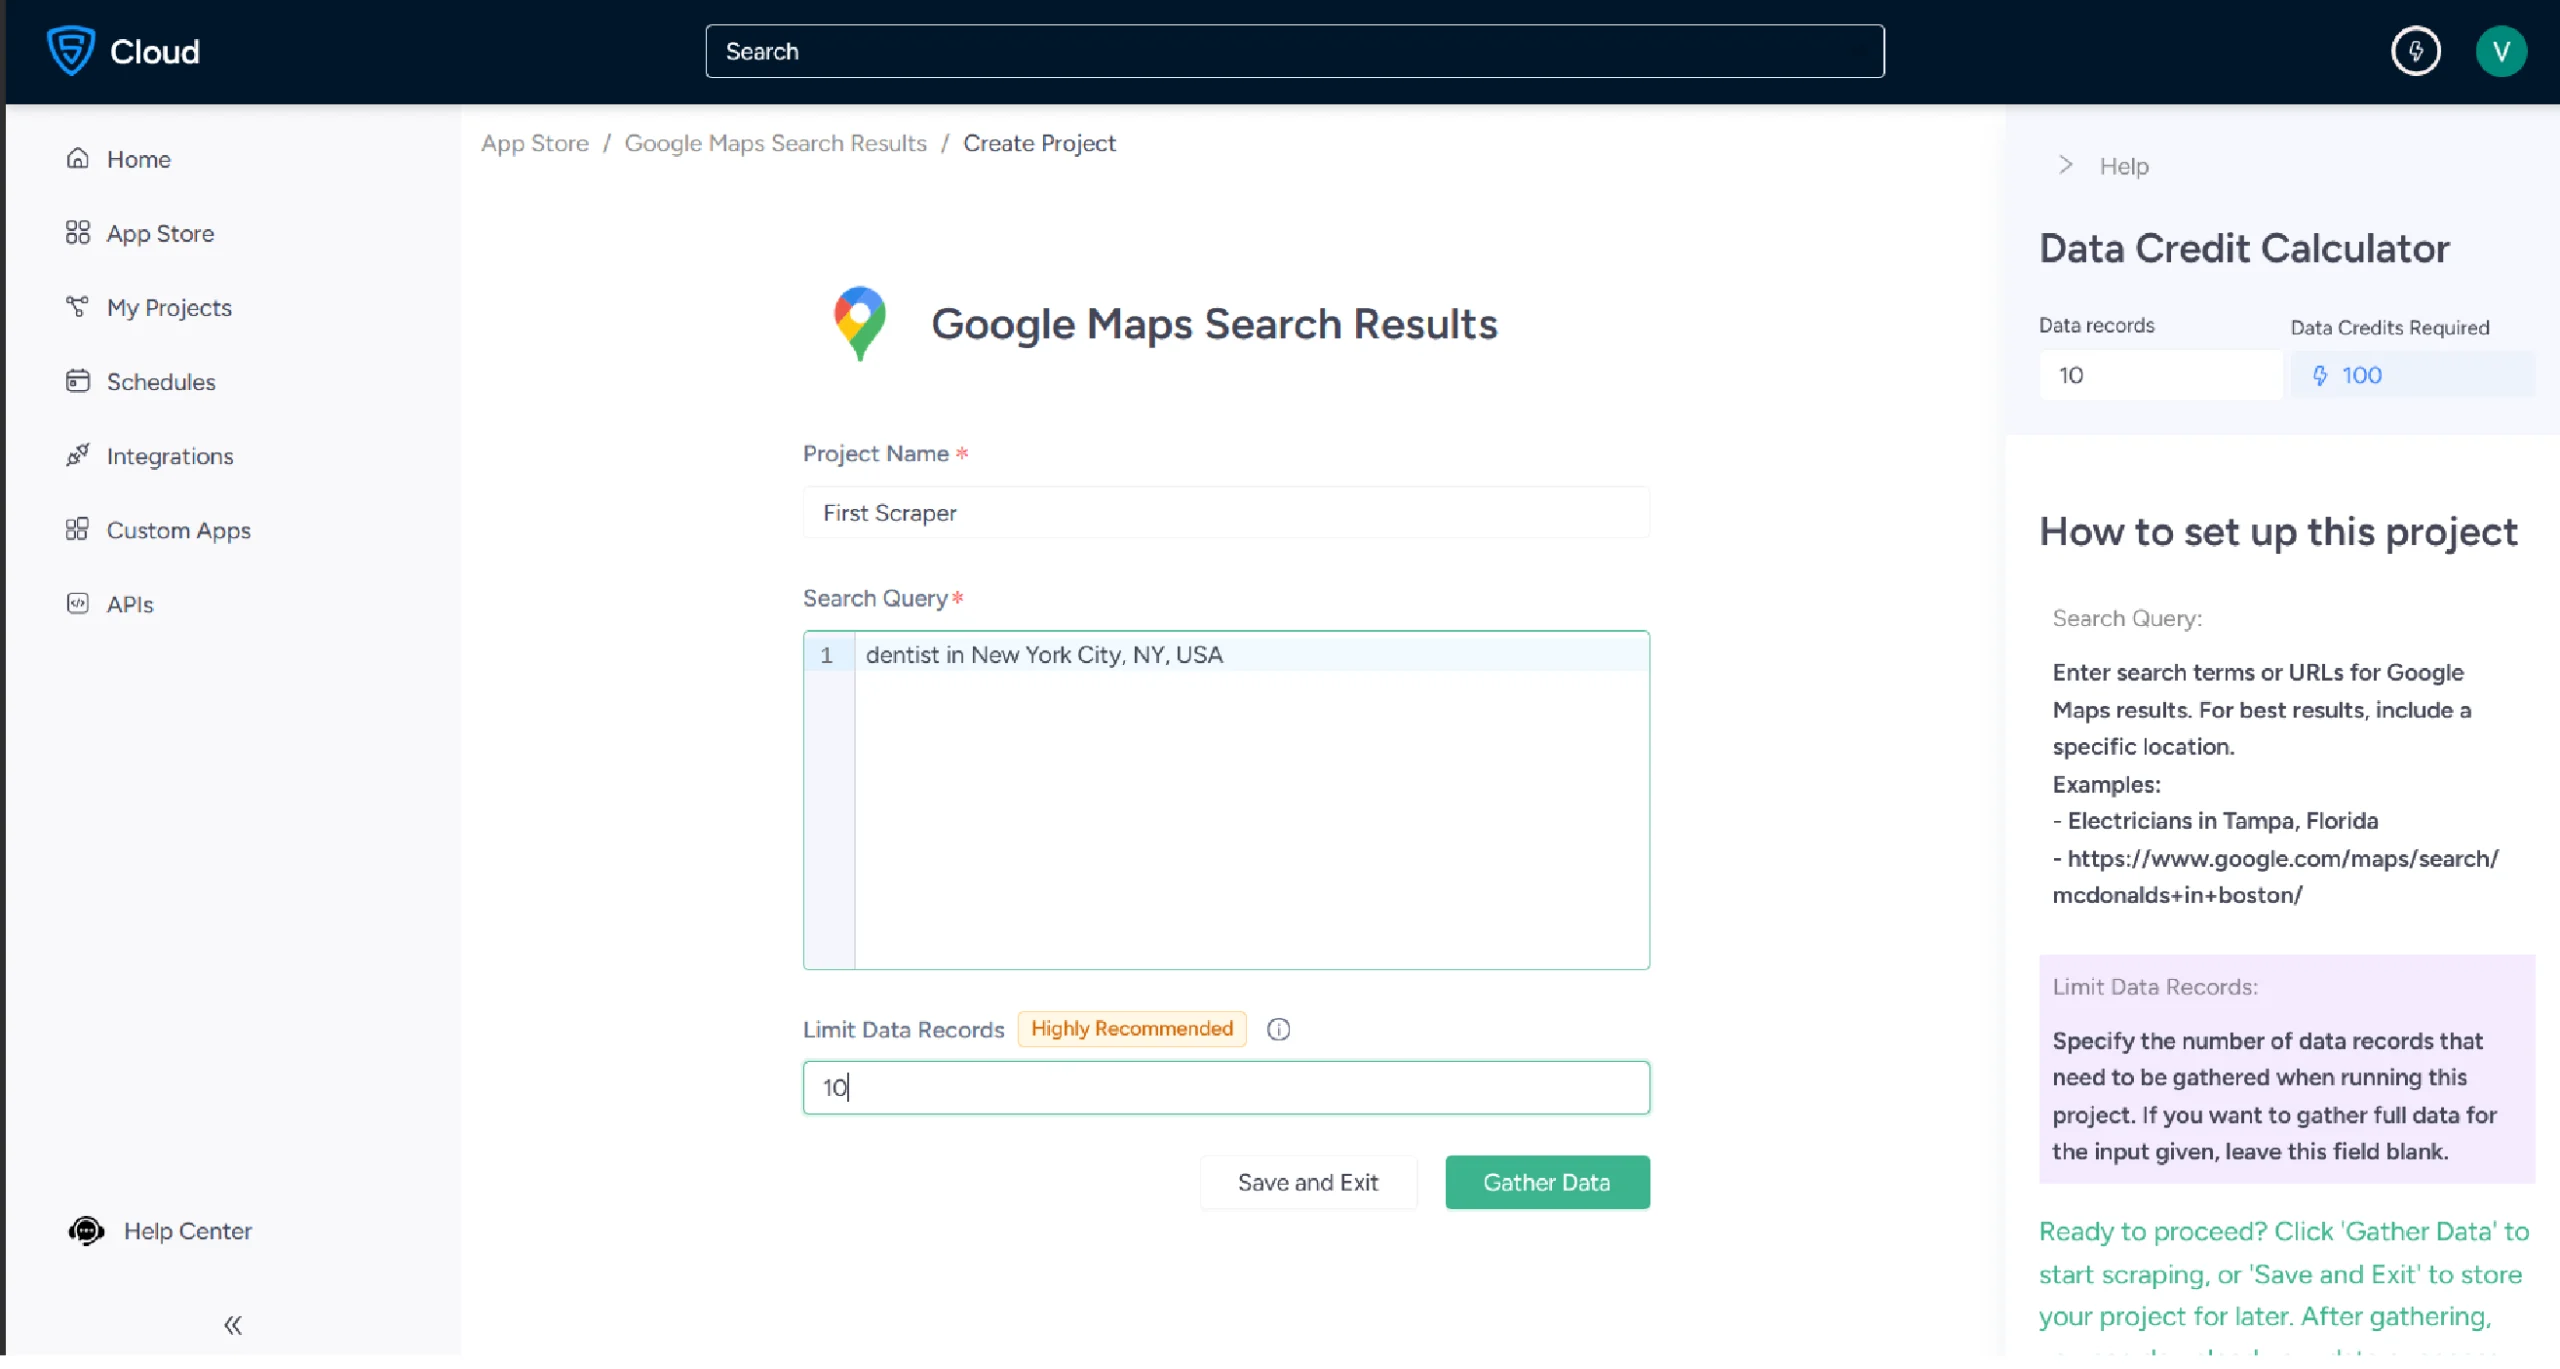The width and height of the screenshot is (2560, 1369).
Task: Click App Store breadcrumb link
Action: (x=534, y=143)
